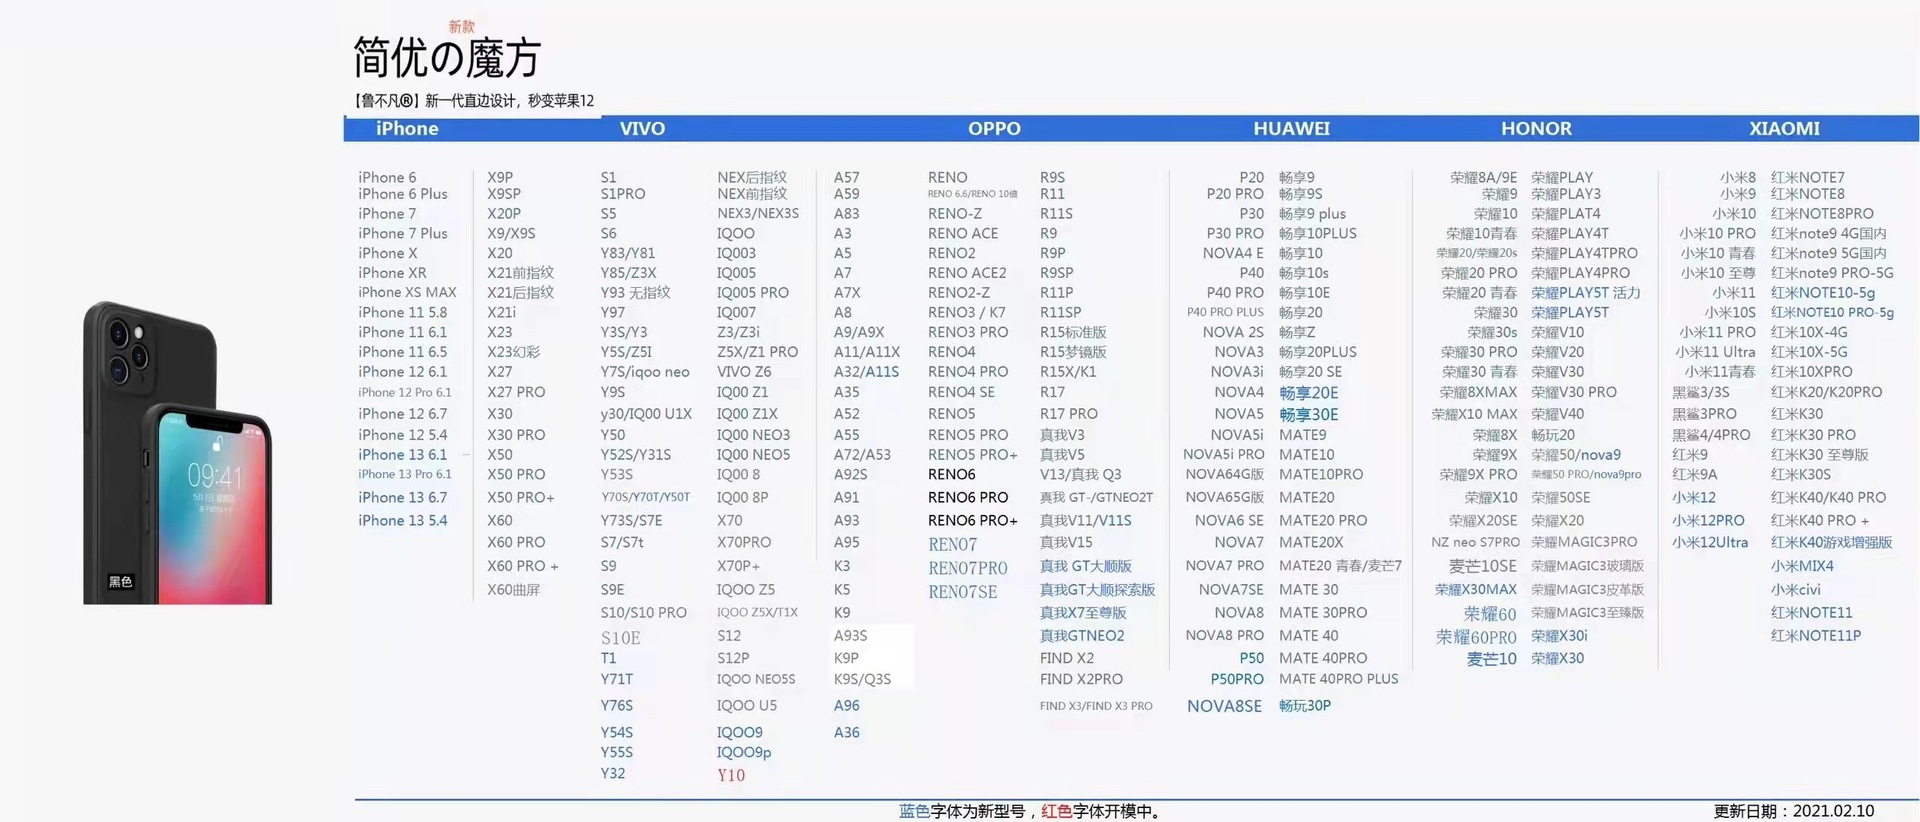Click the blue "A36" entry
Image resolution: width=1920 pixels, height=822 pixels.
[846, 732]
